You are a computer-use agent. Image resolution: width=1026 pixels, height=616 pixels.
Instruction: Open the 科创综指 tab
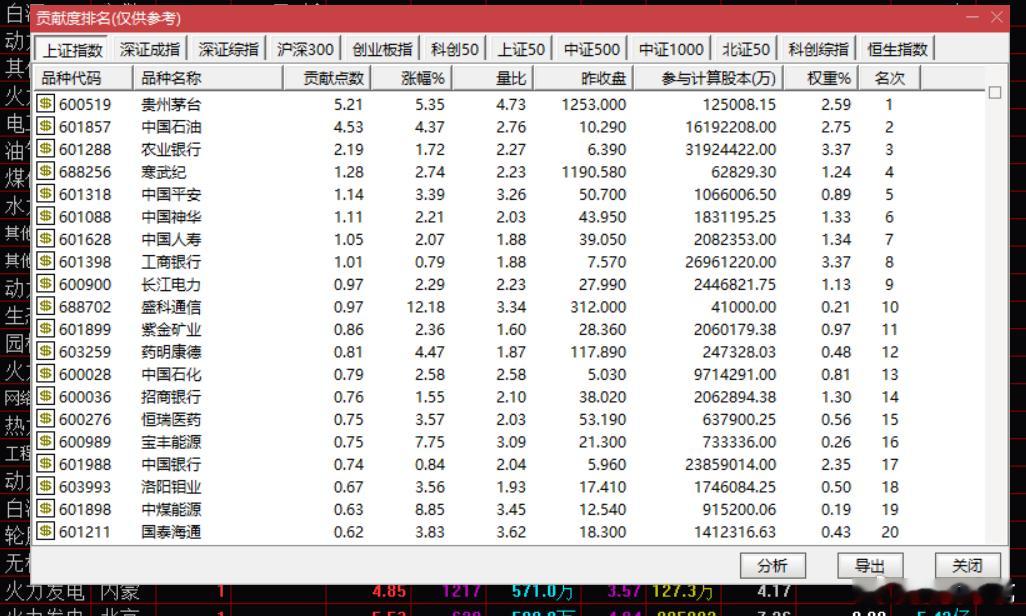[x=818, y=49]
